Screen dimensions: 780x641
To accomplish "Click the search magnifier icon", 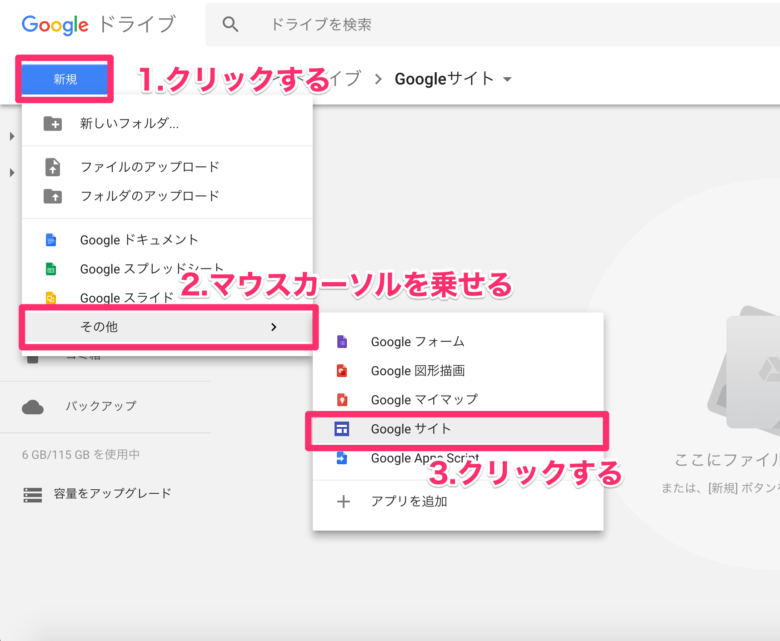I will click(x=230, y=24).
